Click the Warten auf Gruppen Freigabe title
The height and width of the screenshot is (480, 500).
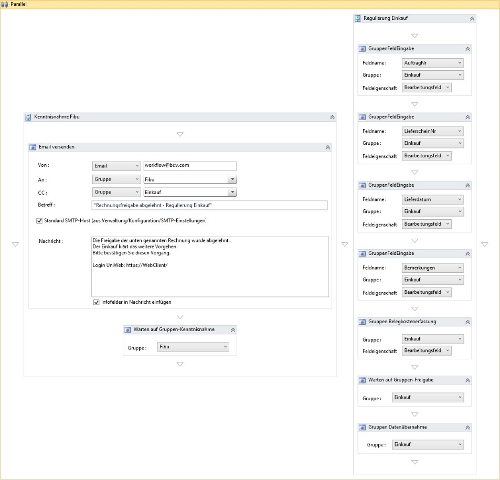pos(400,380)
